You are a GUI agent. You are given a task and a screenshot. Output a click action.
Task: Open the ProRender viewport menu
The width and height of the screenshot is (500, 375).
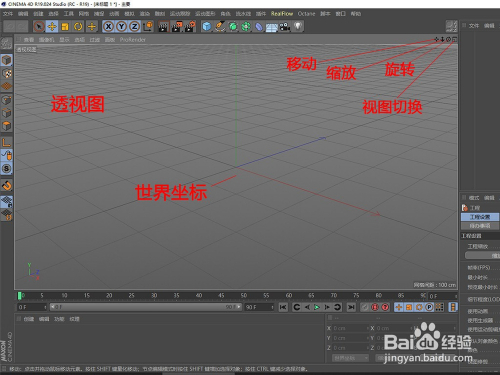(x=133, y=40)
